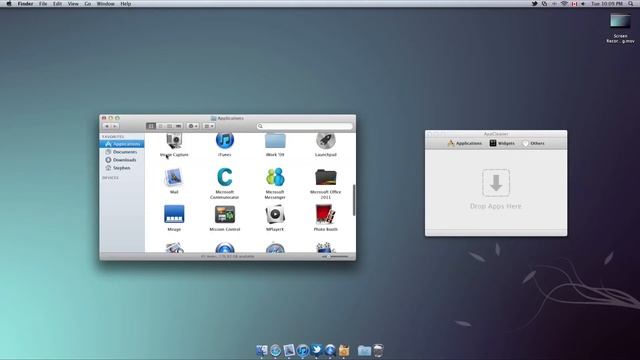Open Spotlight search in menu bar

click(x=631, y=4)
